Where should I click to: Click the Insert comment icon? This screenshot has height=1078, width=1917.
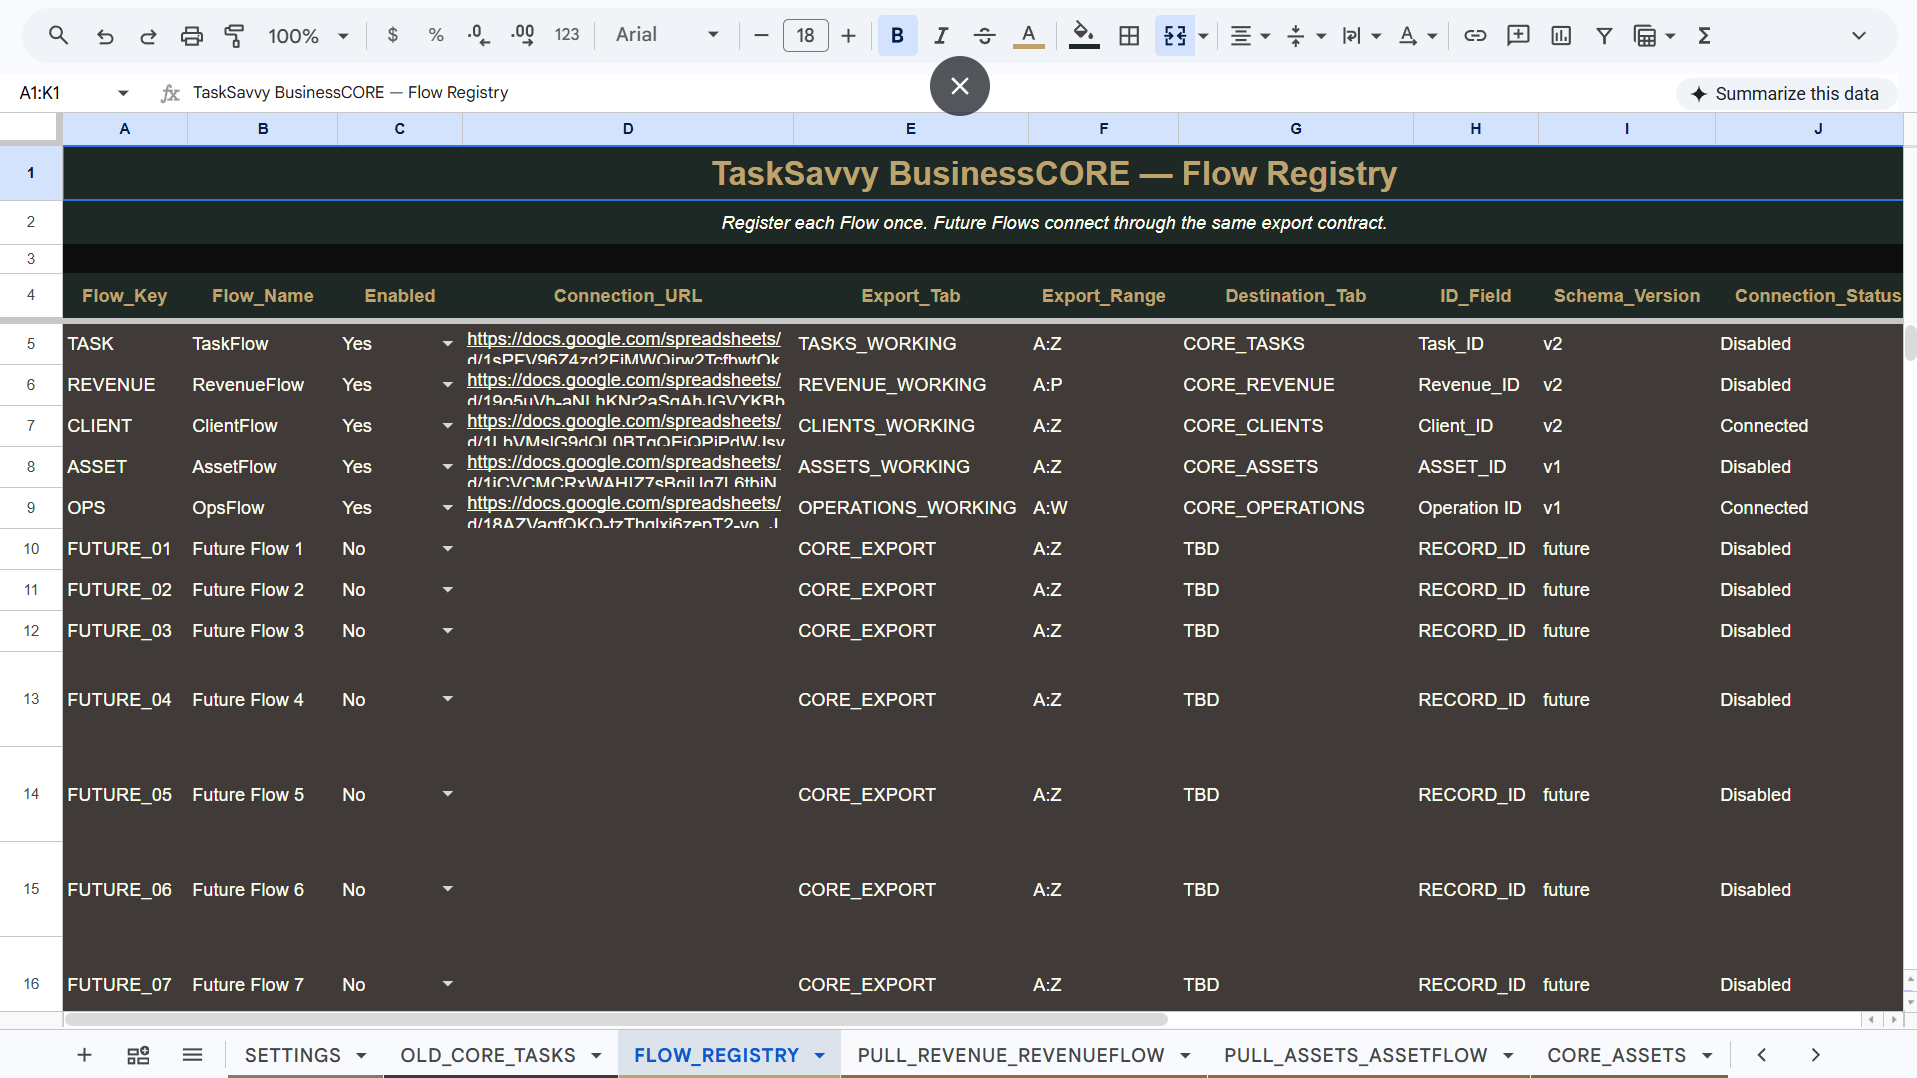point(1518,36)
